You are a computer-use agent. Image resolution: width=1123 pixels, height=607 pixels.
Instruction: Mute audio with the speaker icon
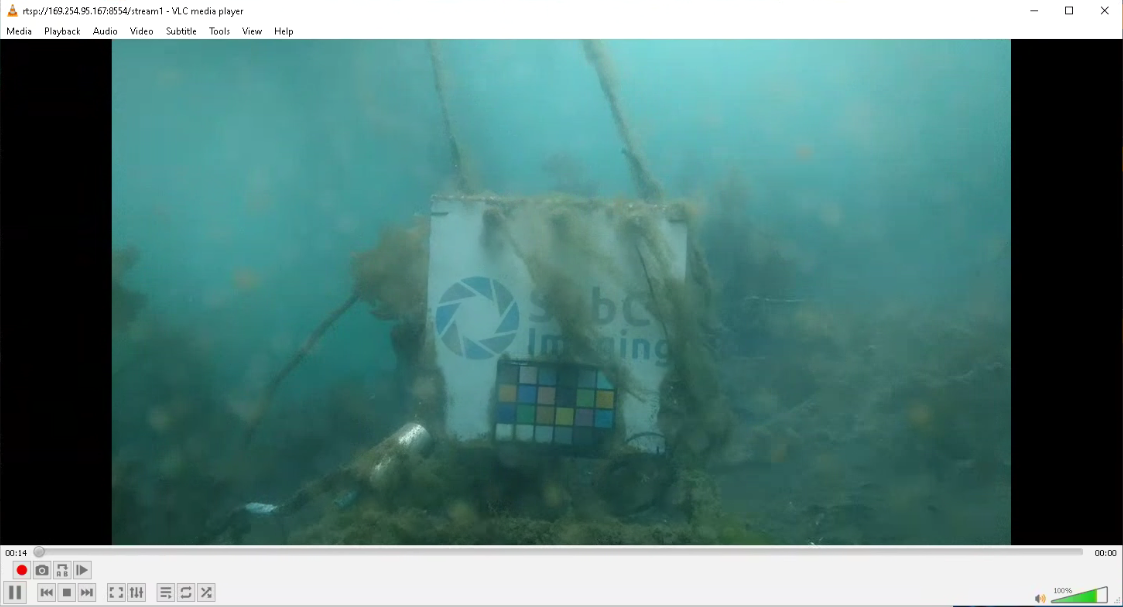(x=1040, y=598)
